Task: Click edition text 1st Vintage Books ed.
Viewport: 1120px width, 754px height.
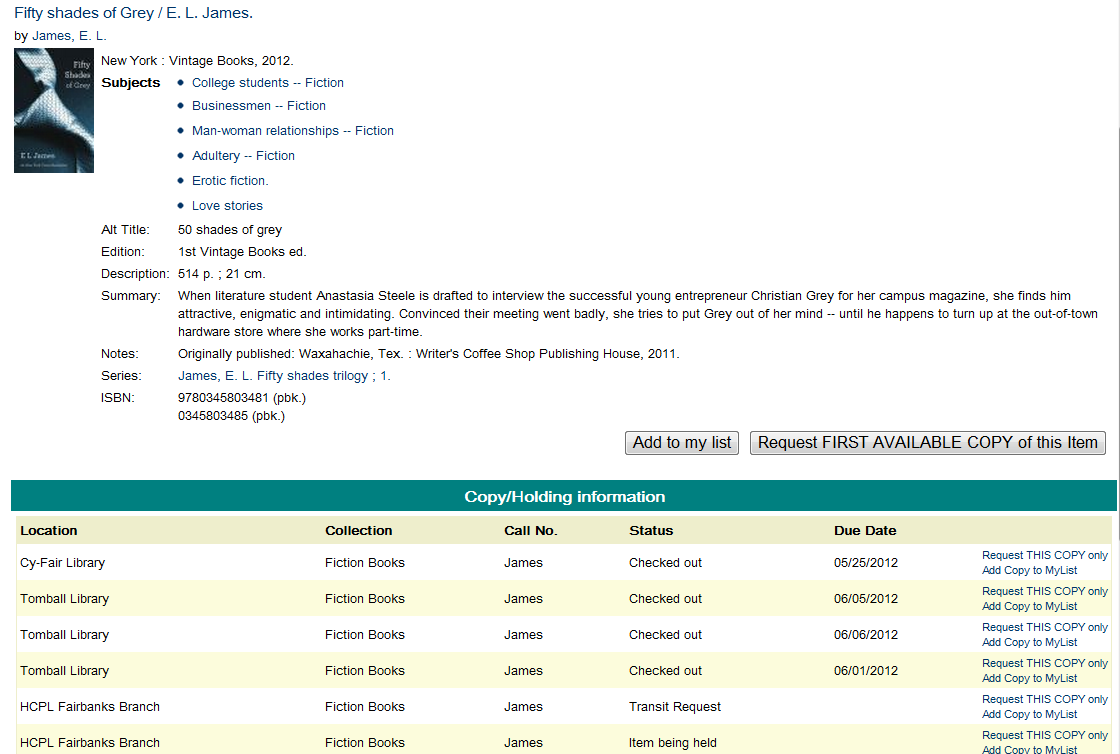Action: (x=242, y=251)
